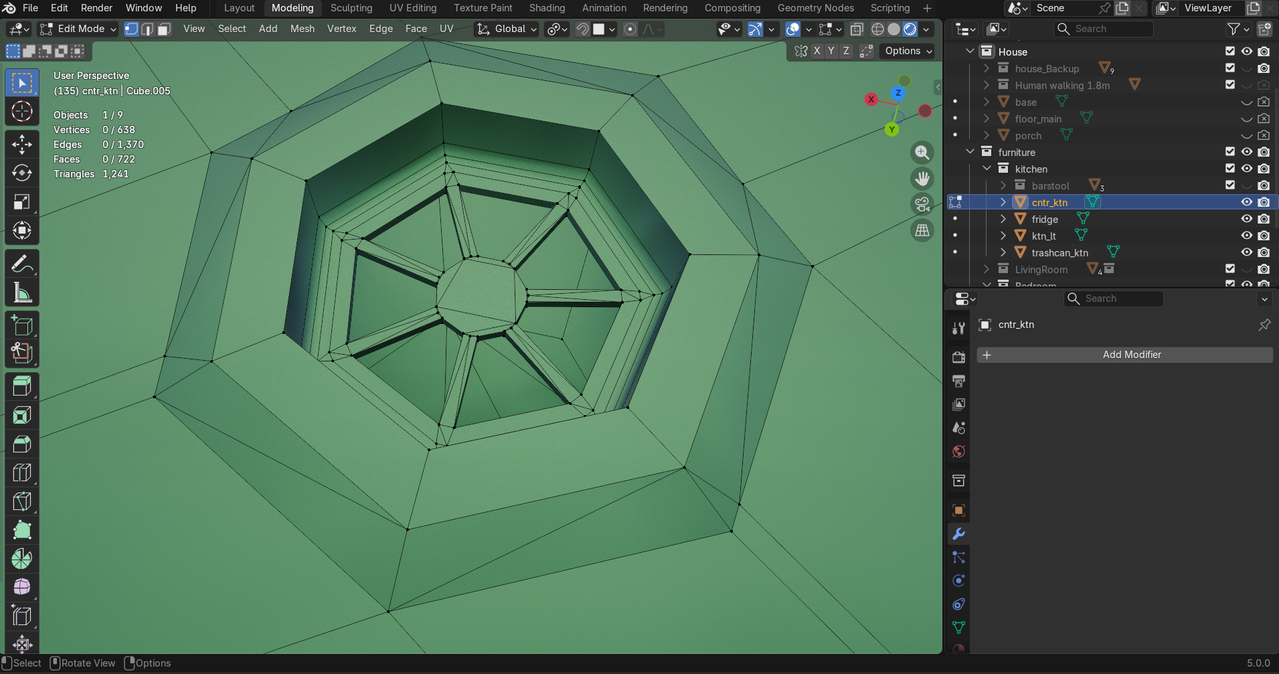The height and width of the screenshot is (674, 1279).
Task: Switch to the UV Editing workspace tab
Action: pos(412,8)
